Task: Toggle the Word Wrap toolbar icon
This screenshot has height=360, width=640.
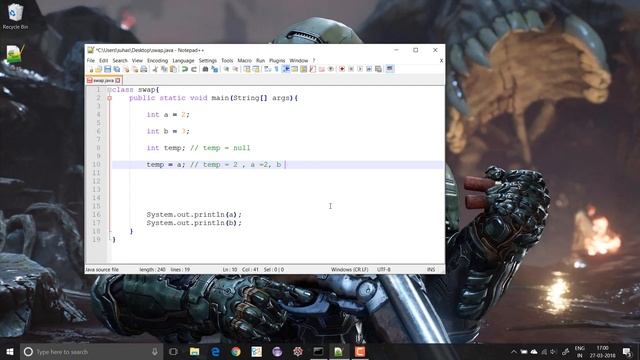Action: click(x=267, y=69)
